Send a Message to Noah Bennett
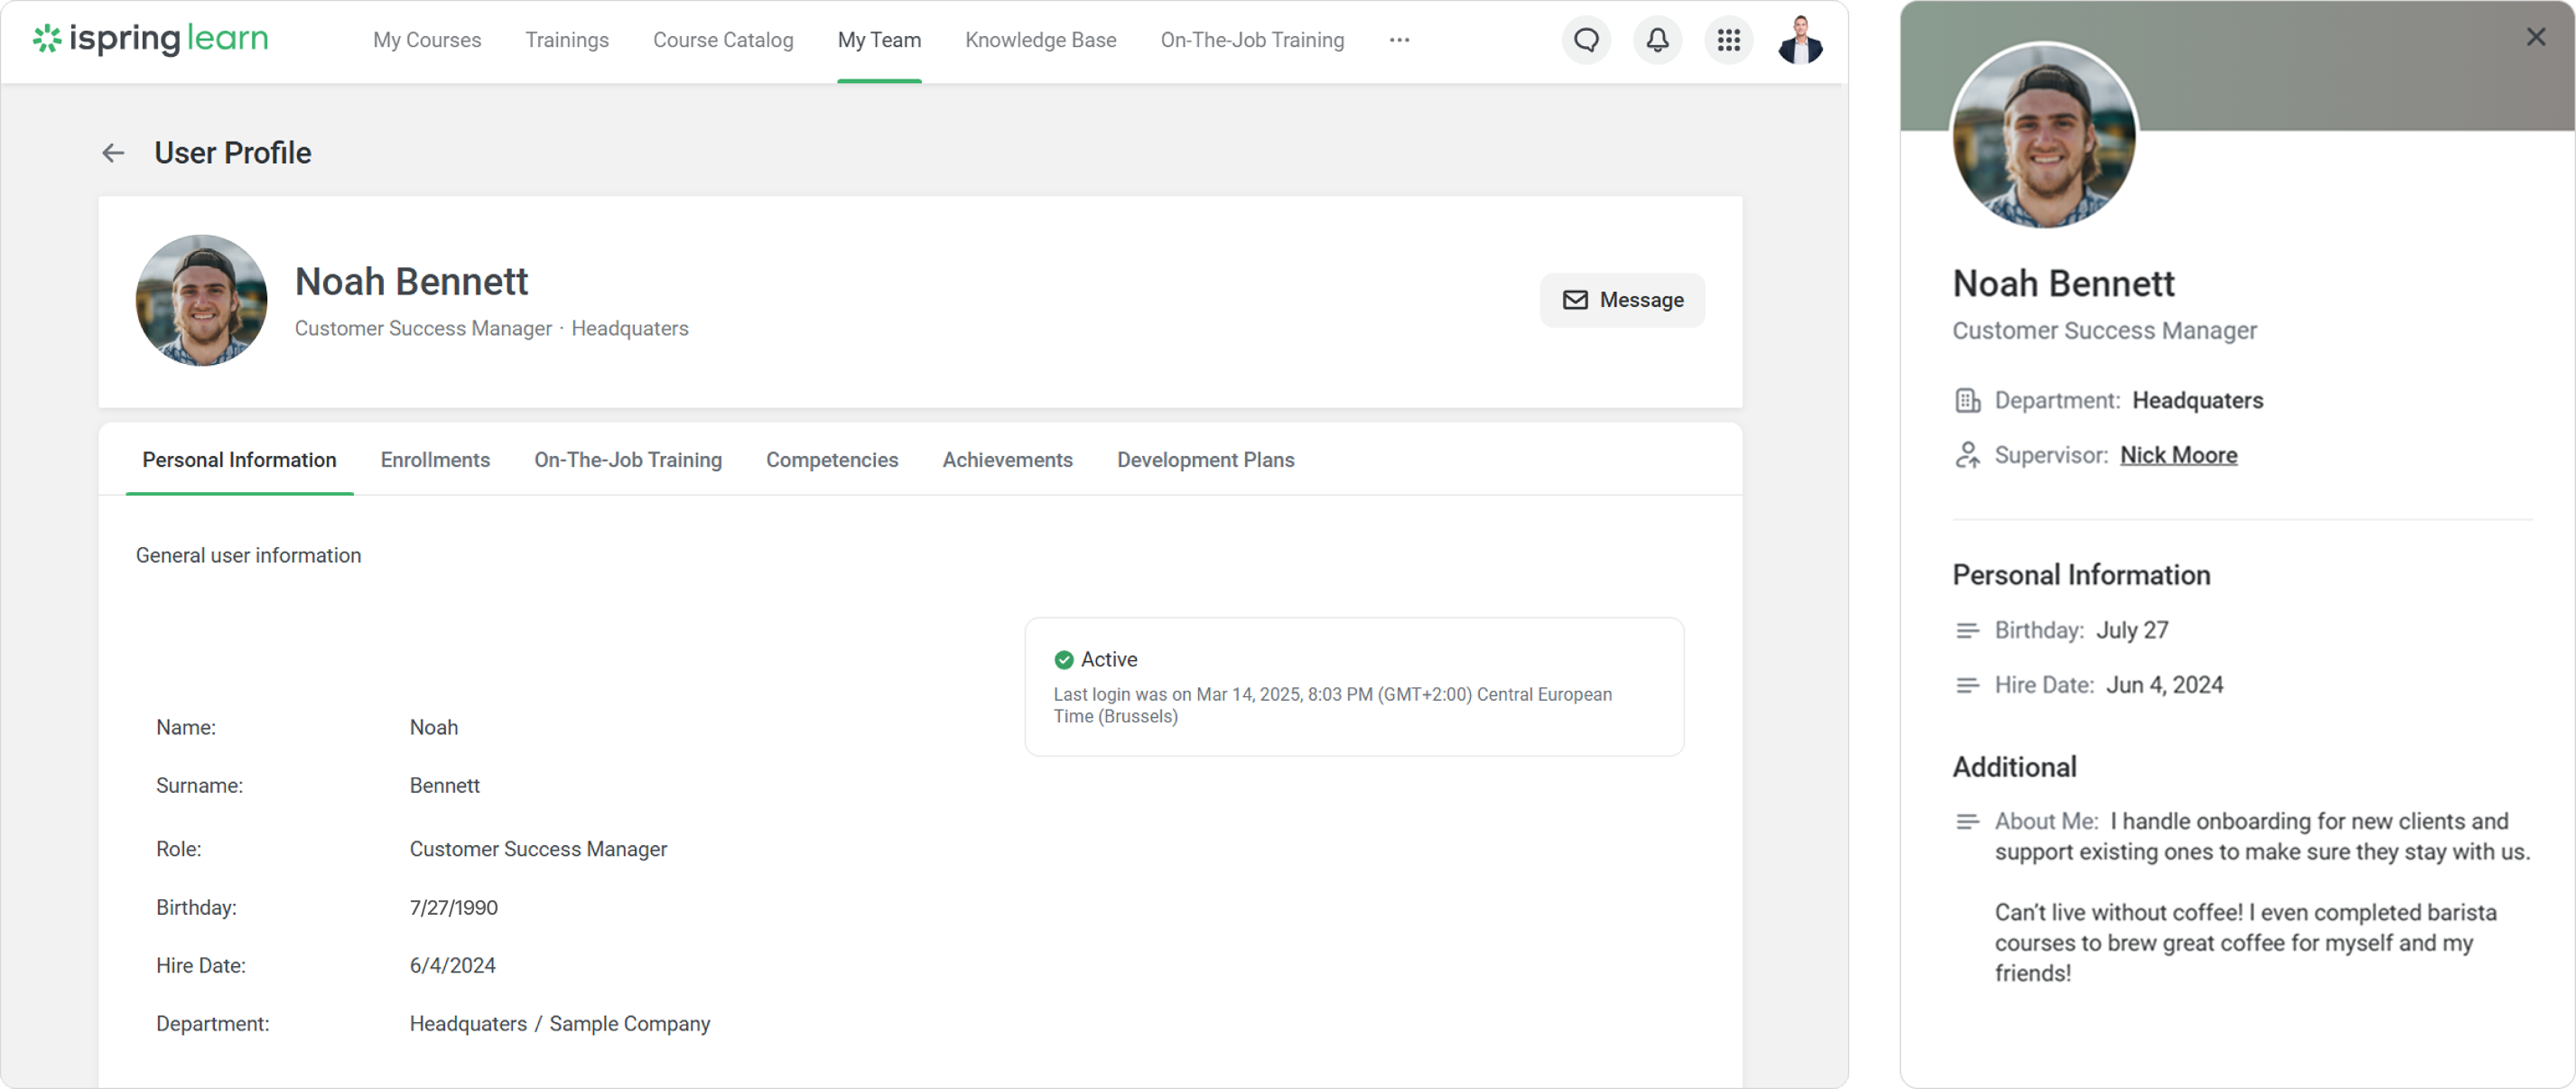Image resolution: width=2576 pixels, height=1089 pixels. click(x=1621, y=300)
